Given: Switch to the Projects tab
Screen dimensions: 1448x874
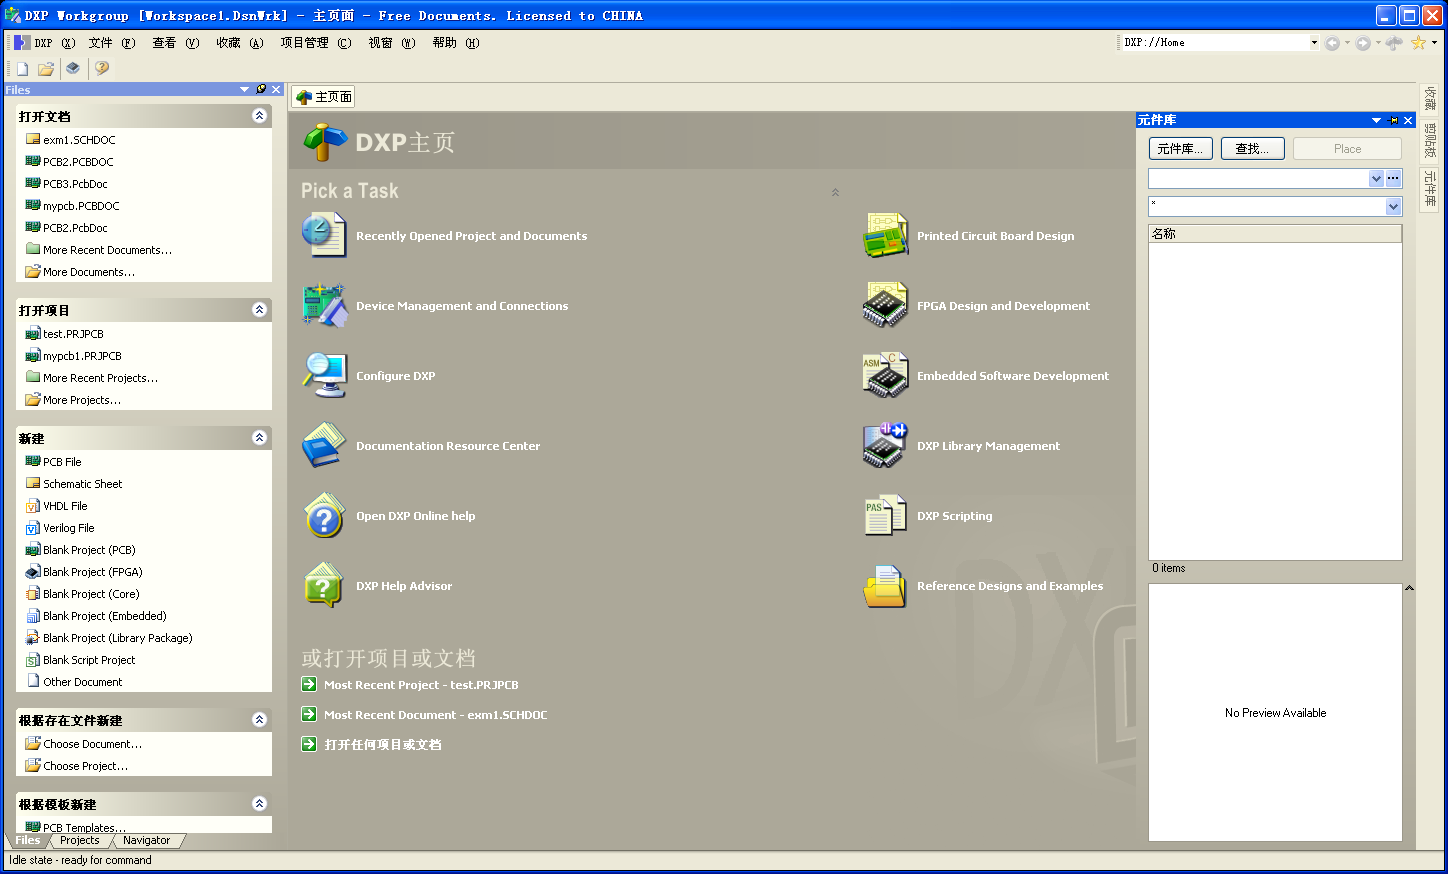Looking at the screenshot, I should (80, 841).
